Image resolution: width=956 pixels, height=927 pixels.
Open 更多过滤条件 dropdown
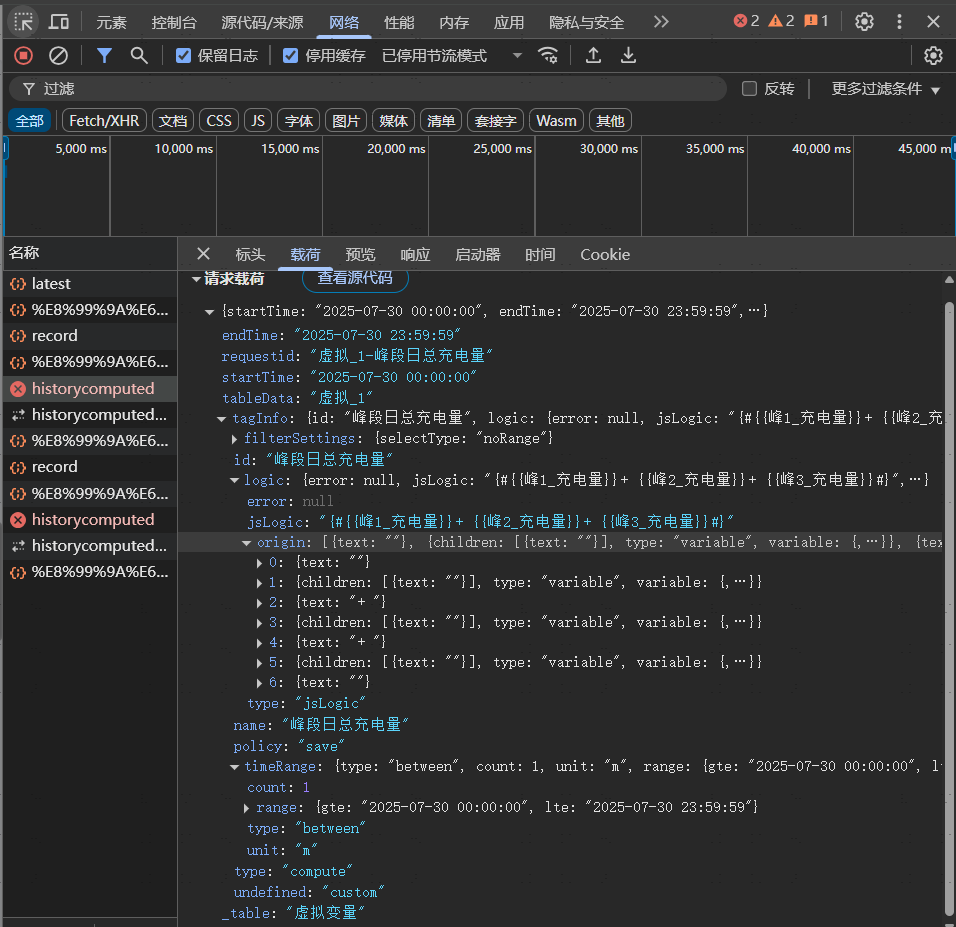pyautogui.click(x=885, y=89)
